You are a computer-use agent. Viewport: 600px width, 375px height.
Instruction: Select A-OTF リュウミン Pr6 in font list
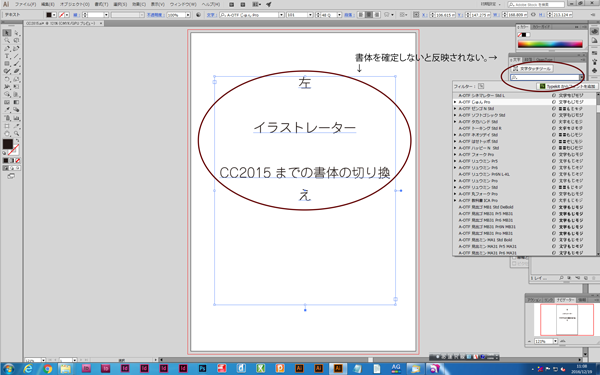click(478, 168)
